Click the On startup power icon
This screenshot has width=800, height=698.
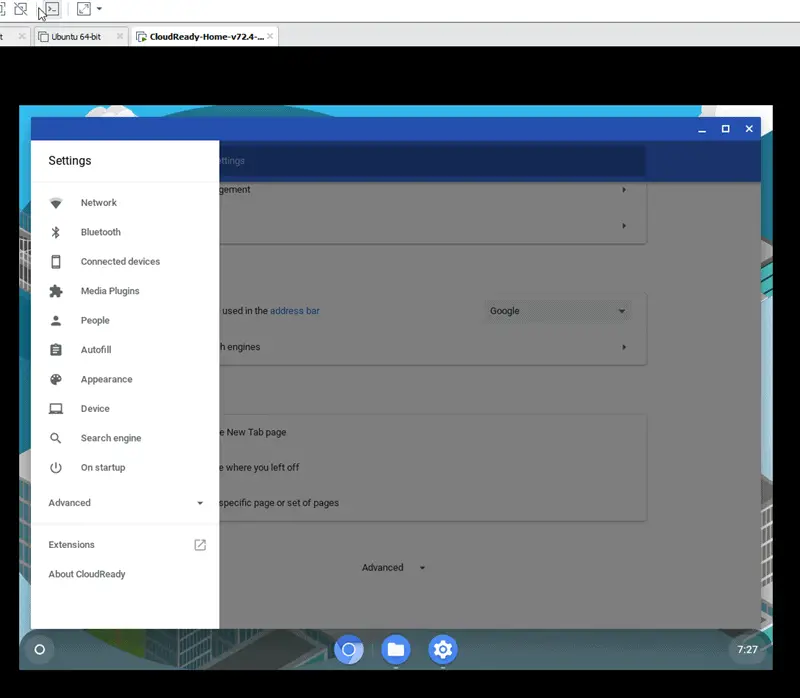56,467
